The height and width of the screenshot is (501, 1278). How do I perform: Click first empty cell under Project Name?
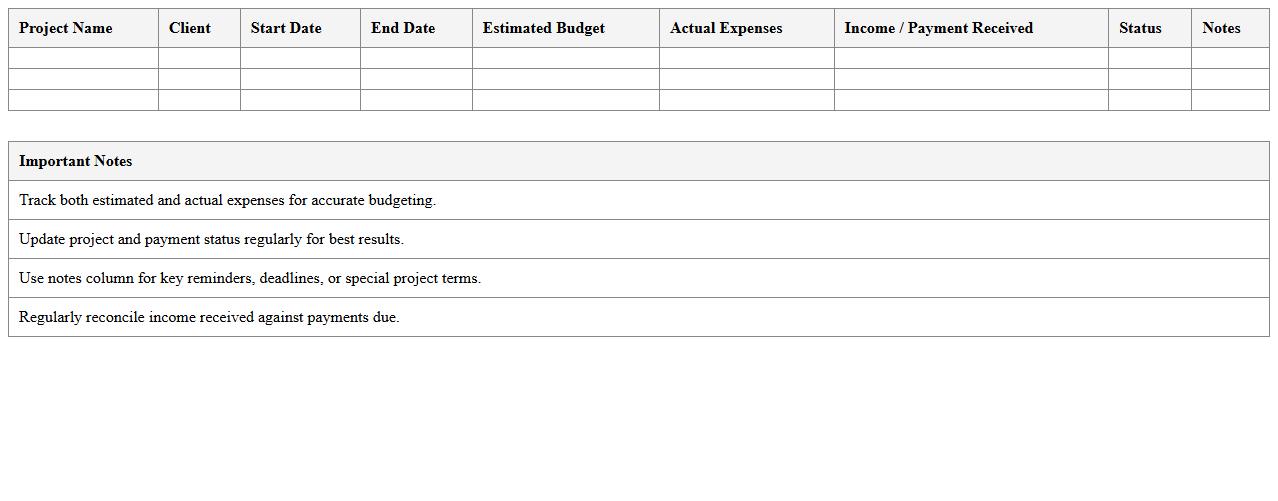[x=83, y=58]
